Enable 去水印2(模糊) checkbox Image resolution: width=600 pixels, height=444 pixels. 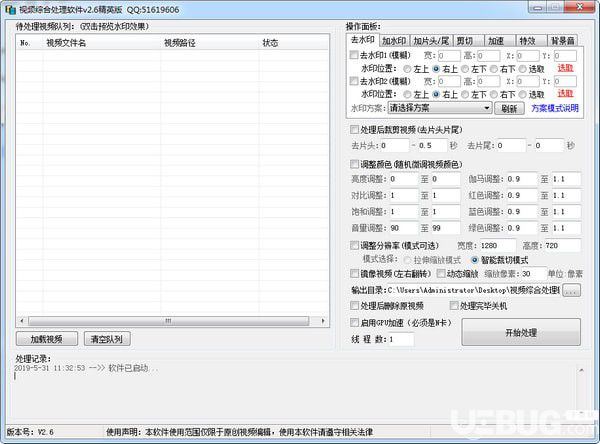click(x=354, y=81)
